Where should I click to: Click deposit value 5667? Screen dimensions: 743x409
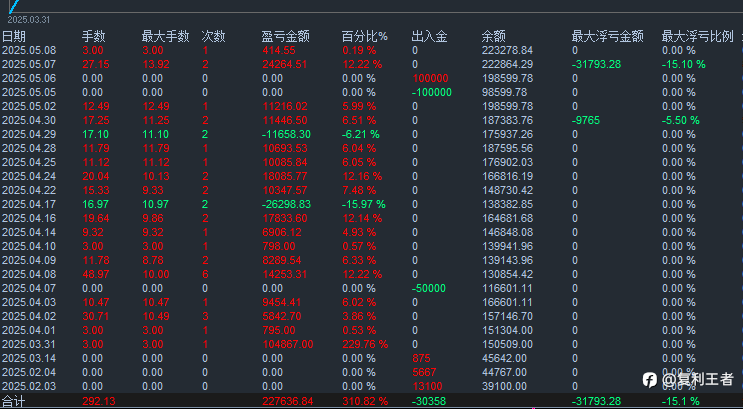pyautogui.click(x=424, y=372)
